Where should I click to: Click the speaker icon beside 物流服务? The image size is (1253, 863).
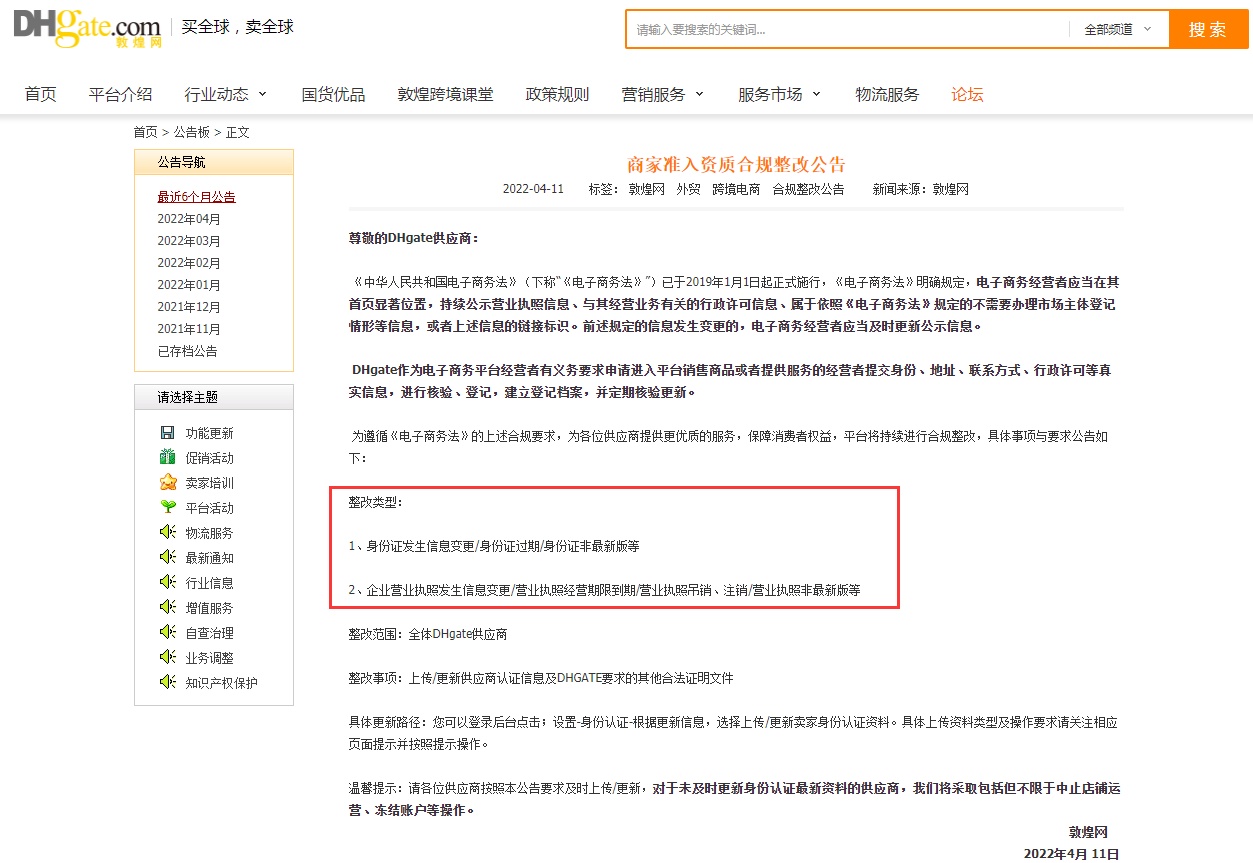pyautogui.click(x=167, y=533)
